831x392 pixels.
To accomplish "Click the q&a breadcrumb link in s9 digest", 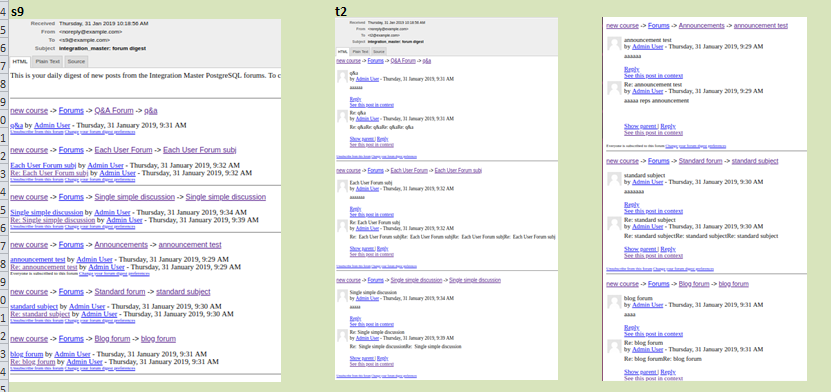I will pyautogui.click(x=151, y=111).
